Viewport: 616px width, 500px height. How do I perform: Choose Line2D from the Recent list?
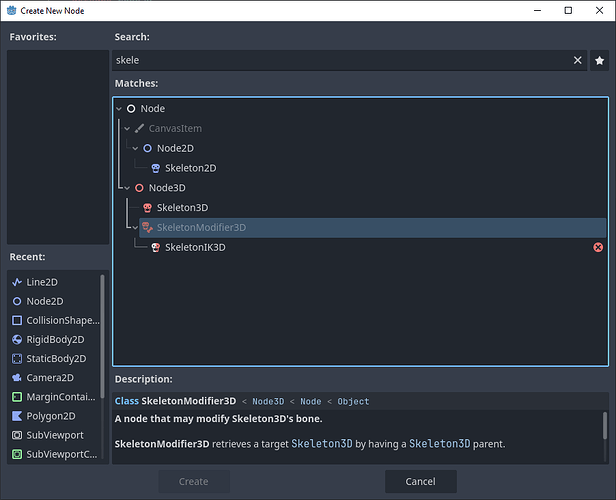[42, 282]
